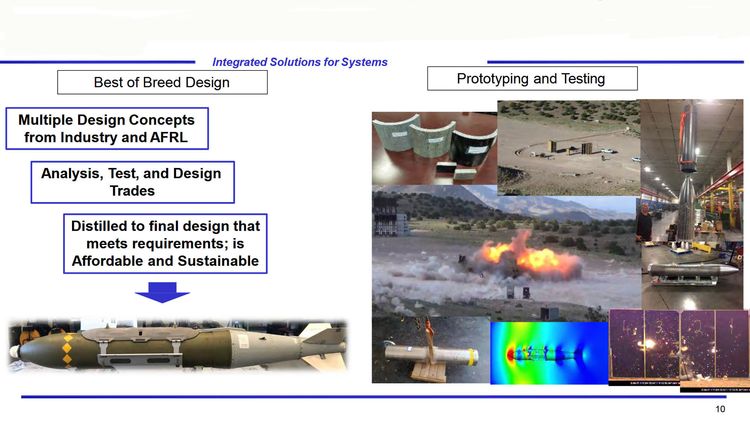Select the aerial test site photo
This screenshot has height=422, width=750.
coord(567,147)
